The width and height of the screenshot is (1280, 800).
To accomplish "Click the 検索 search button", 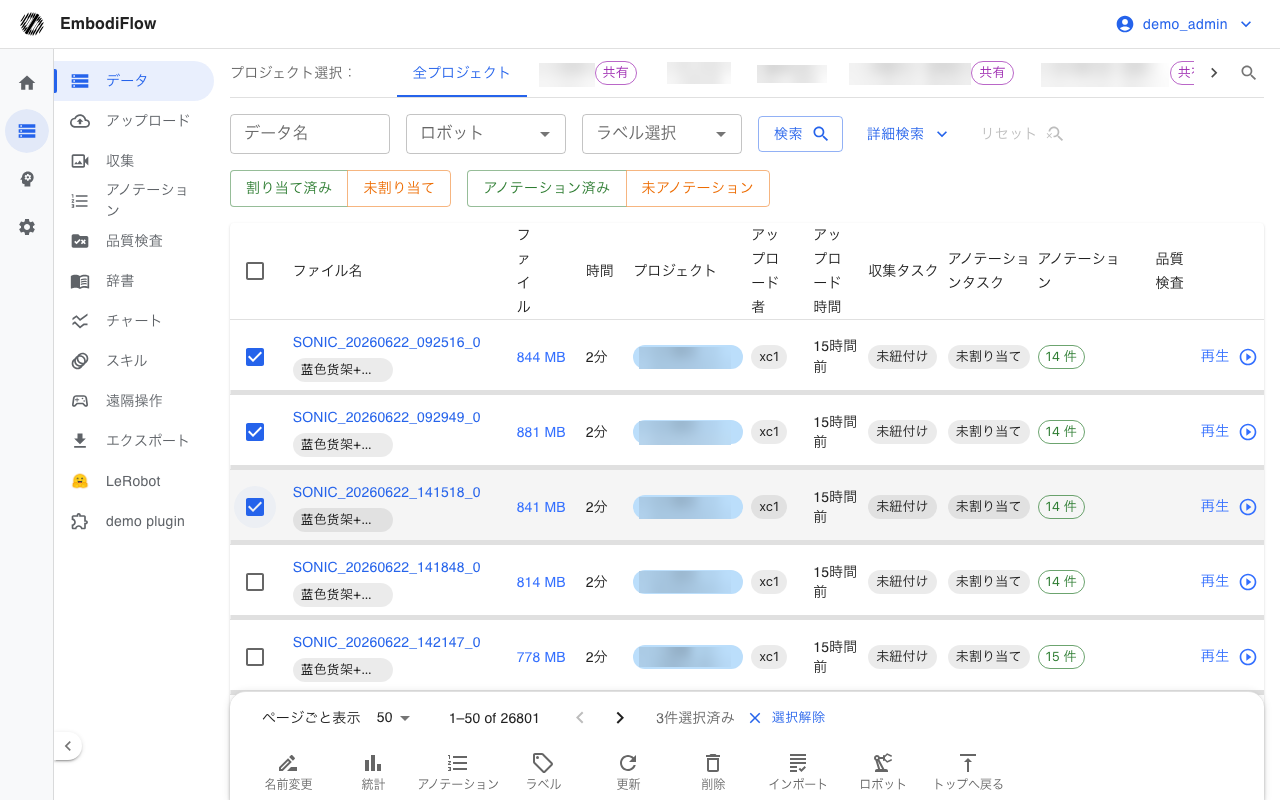I will click(800, 134).
